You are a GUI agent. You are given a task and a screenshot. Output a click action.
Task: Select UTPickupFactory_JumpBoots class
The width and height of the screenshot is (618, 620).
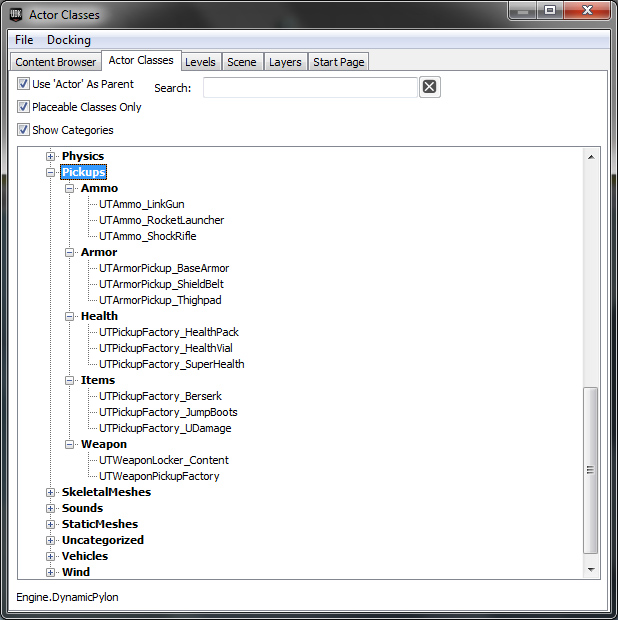pyautogui.click(x=168, y=412)
